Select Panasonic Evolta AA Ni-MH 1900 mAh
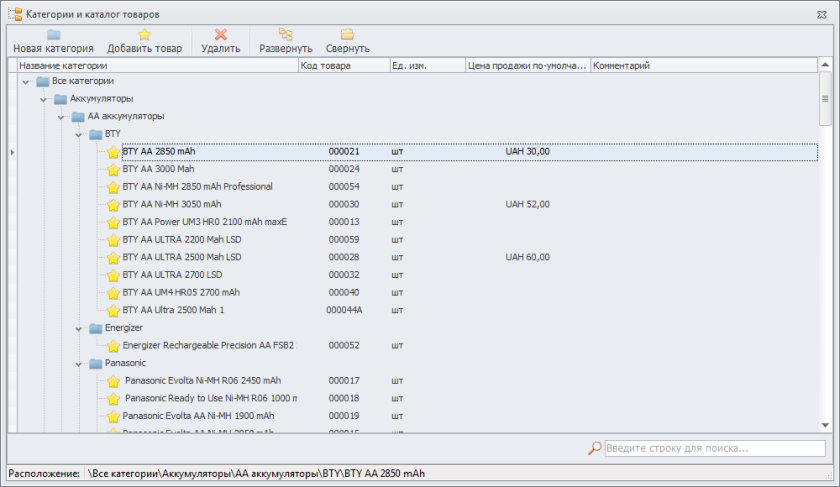 [198, 415]
